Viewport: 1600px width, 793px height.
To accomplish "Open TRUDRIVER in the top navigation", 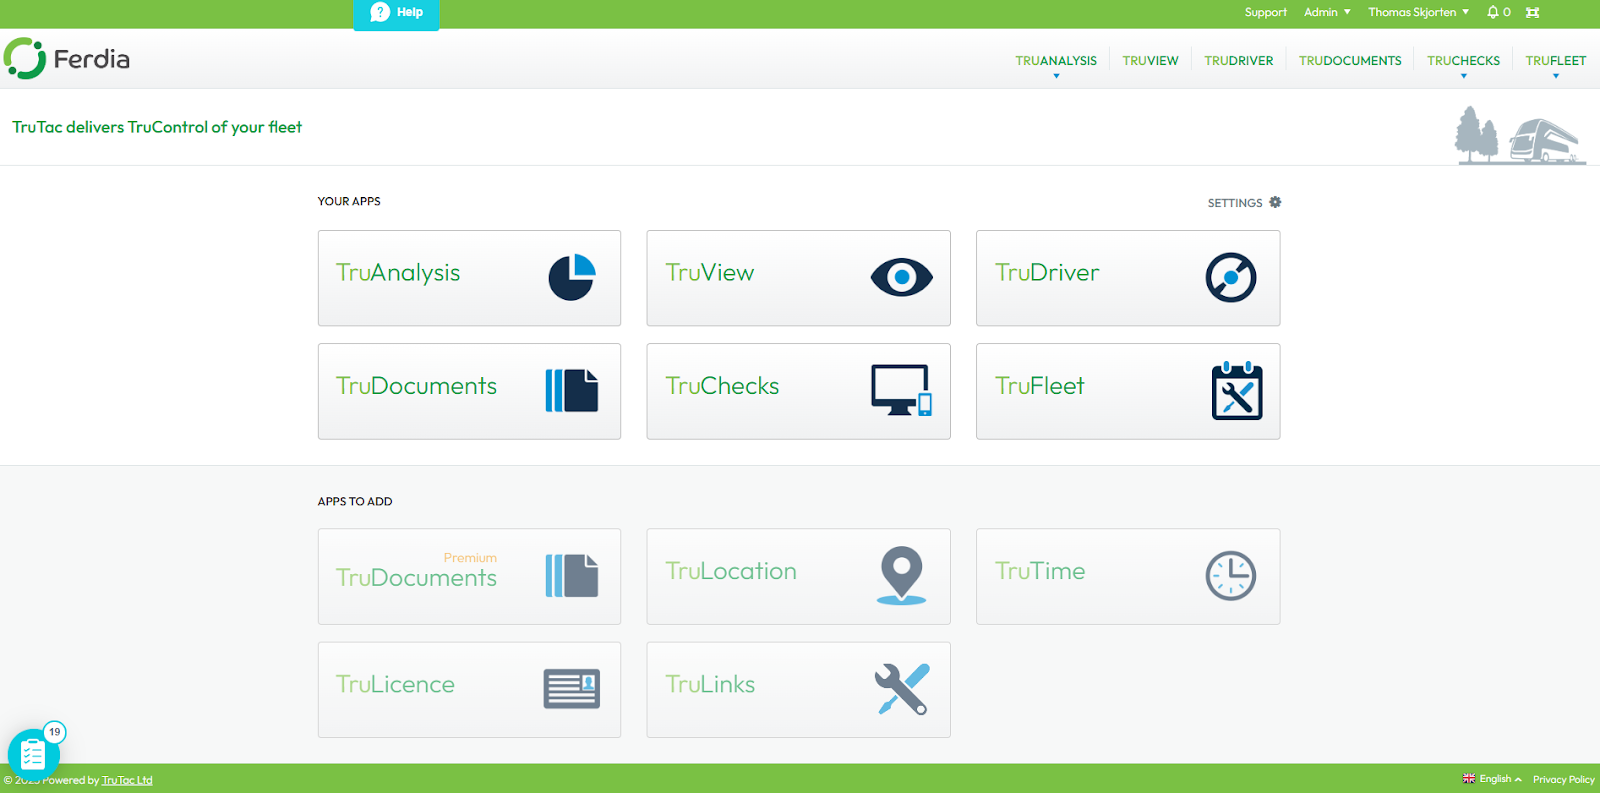I will pos(1239,61).
